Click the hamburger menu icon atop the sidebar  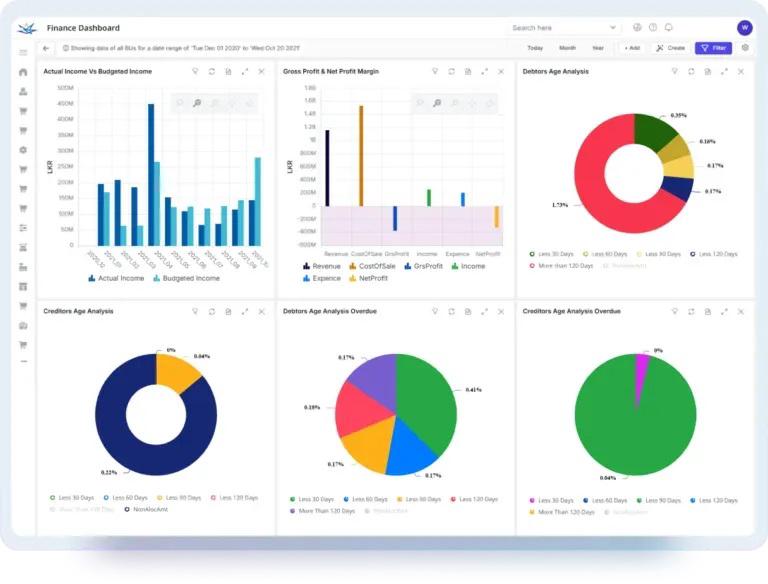tap(23, 52)
